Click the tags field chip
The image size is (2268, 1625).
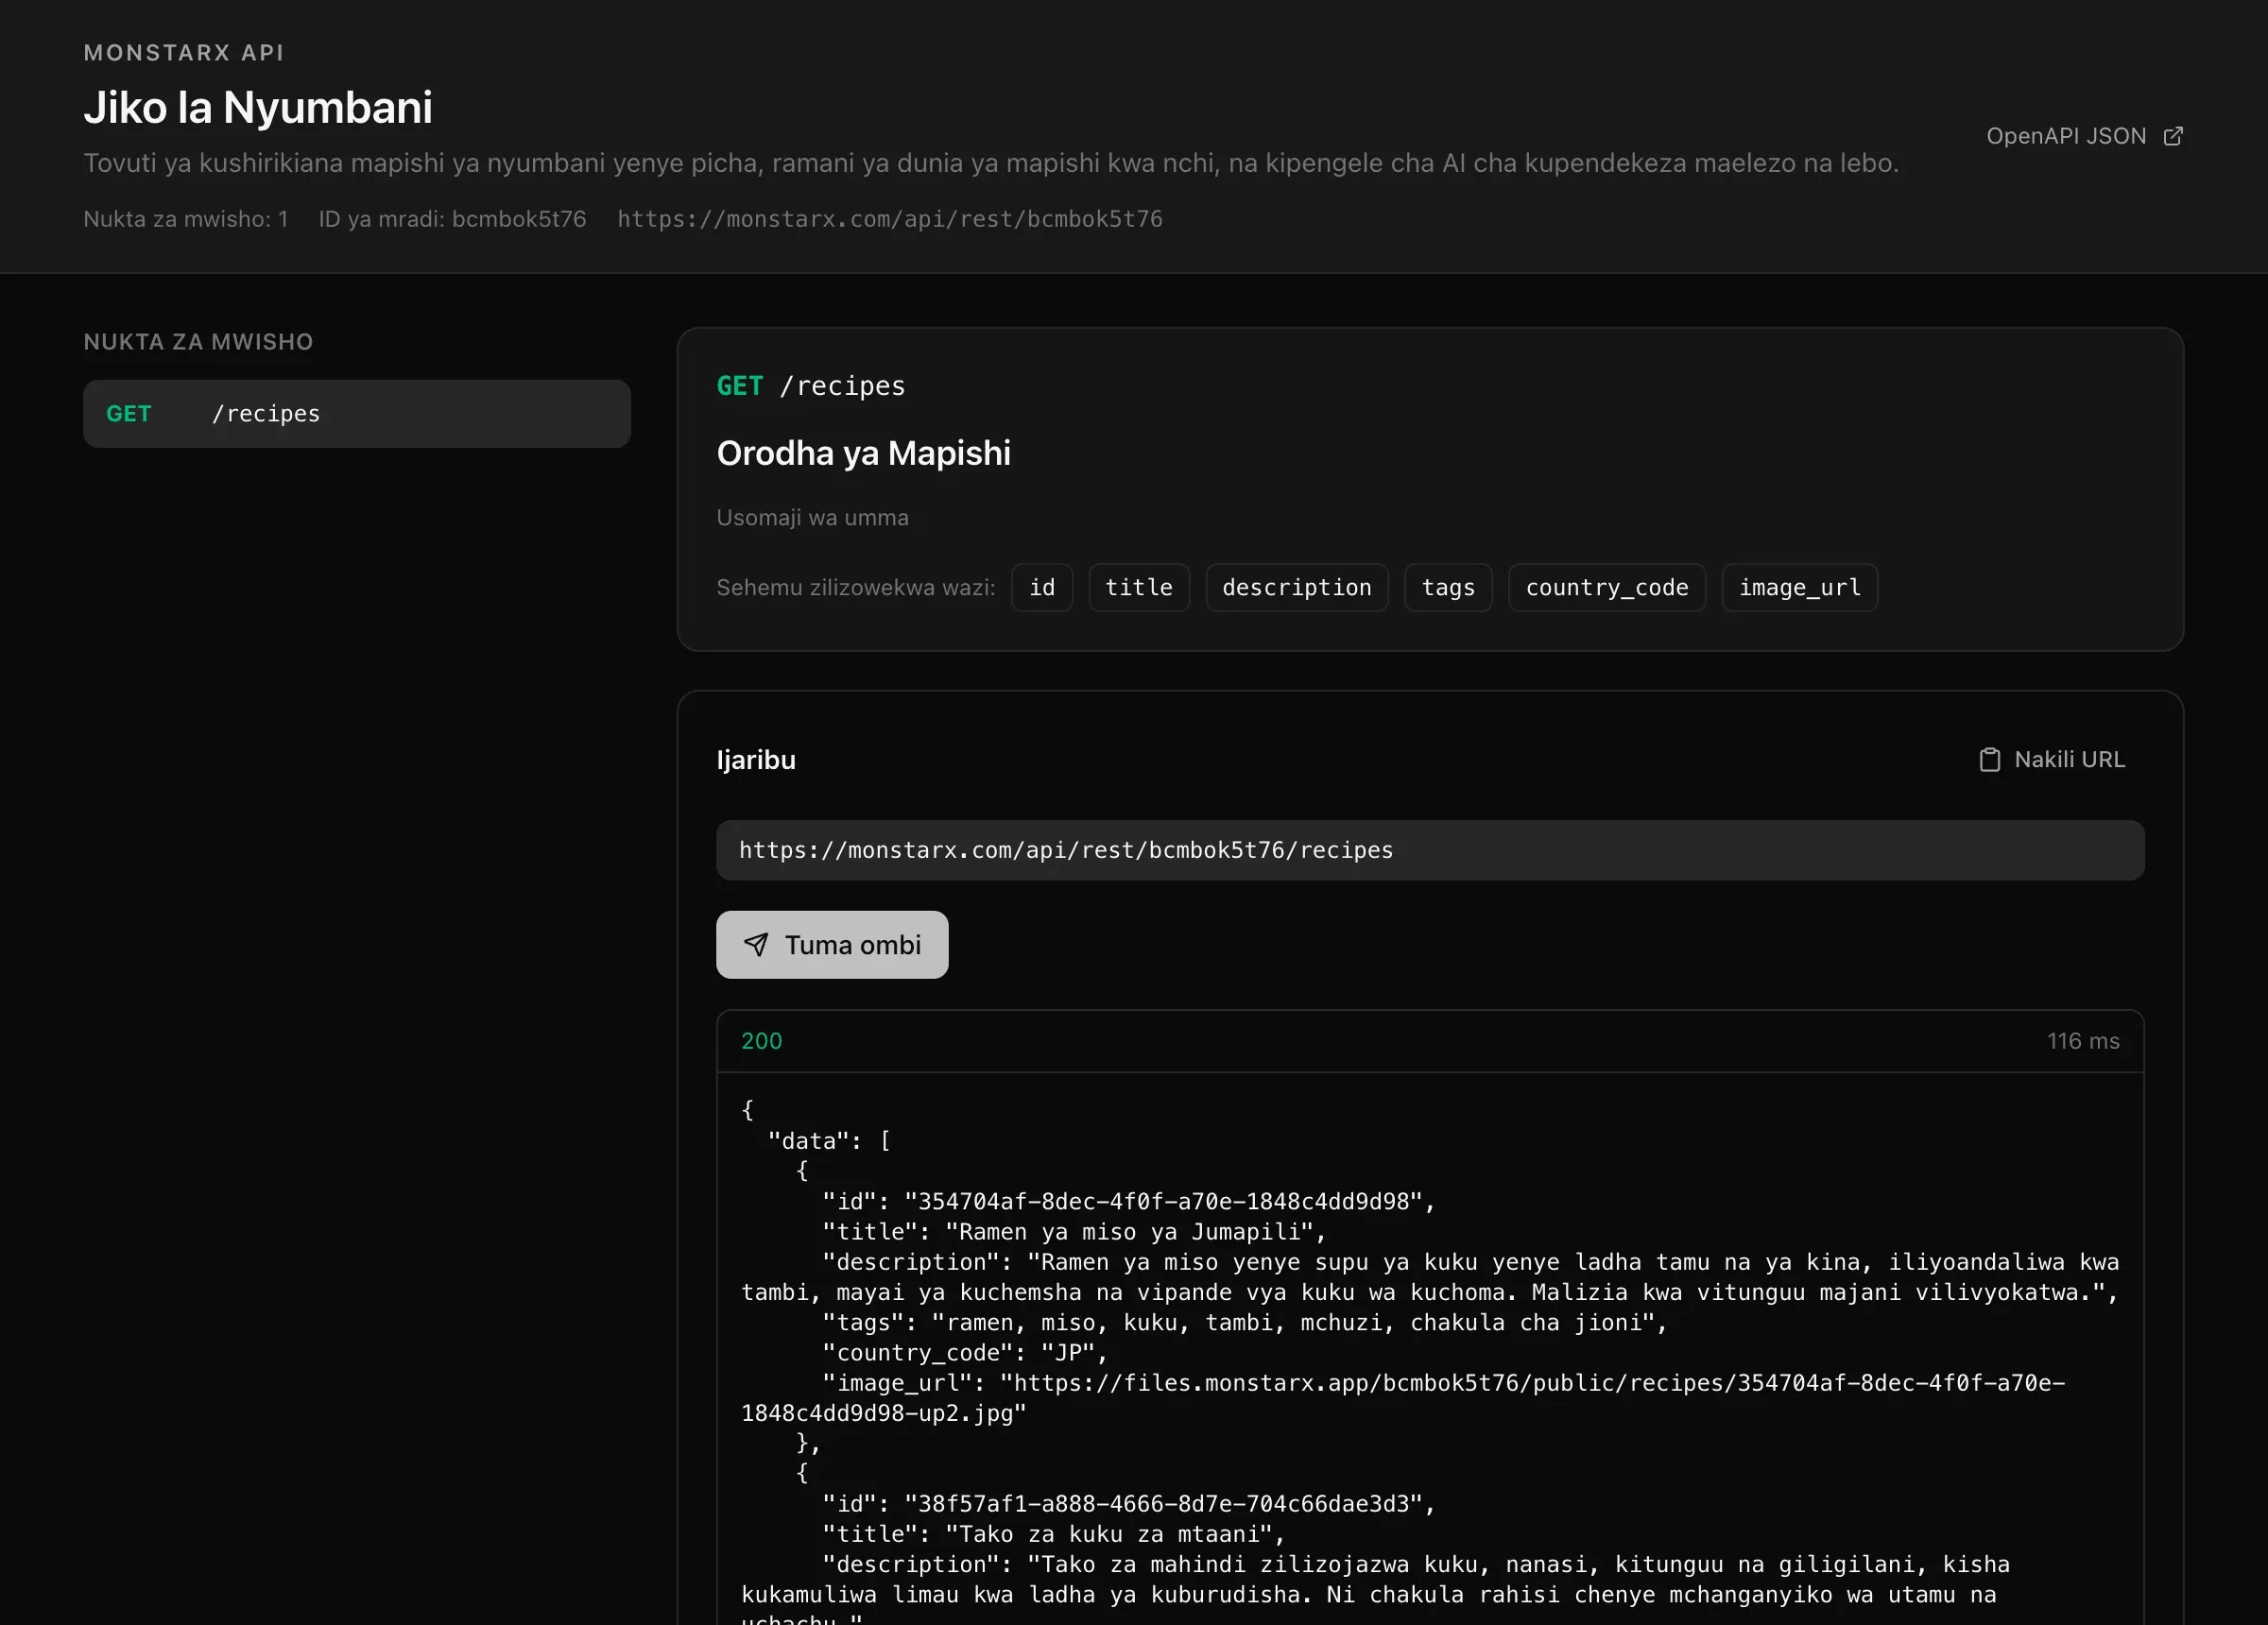(1448, 588)
